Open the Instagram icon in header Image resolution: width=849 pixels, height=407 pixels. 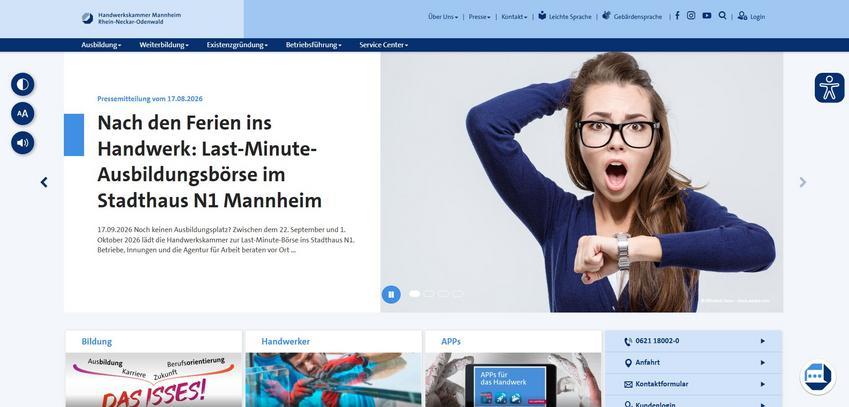click(x=691, y=15)
